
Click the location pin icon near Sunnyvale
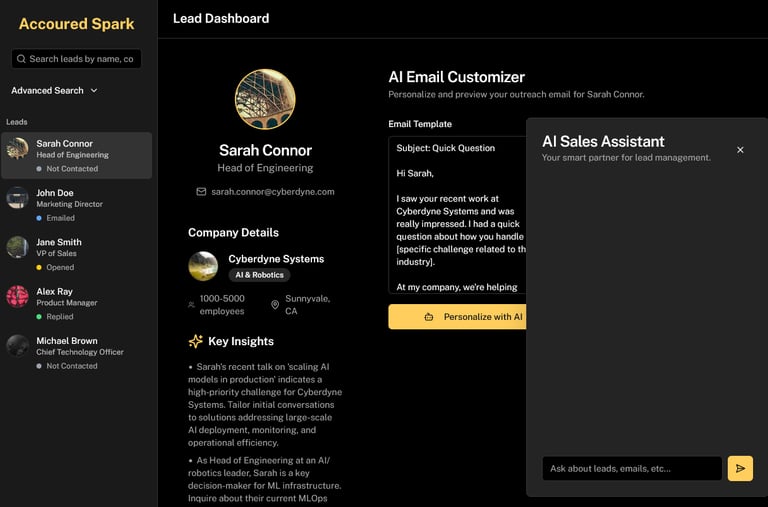(275, 305)
